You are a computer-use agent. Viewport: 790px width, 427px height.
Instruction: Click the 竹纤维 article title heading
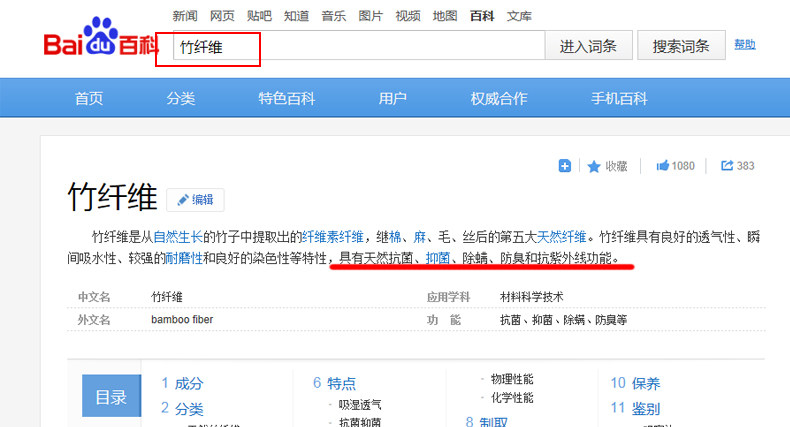[x=112, y=197]
